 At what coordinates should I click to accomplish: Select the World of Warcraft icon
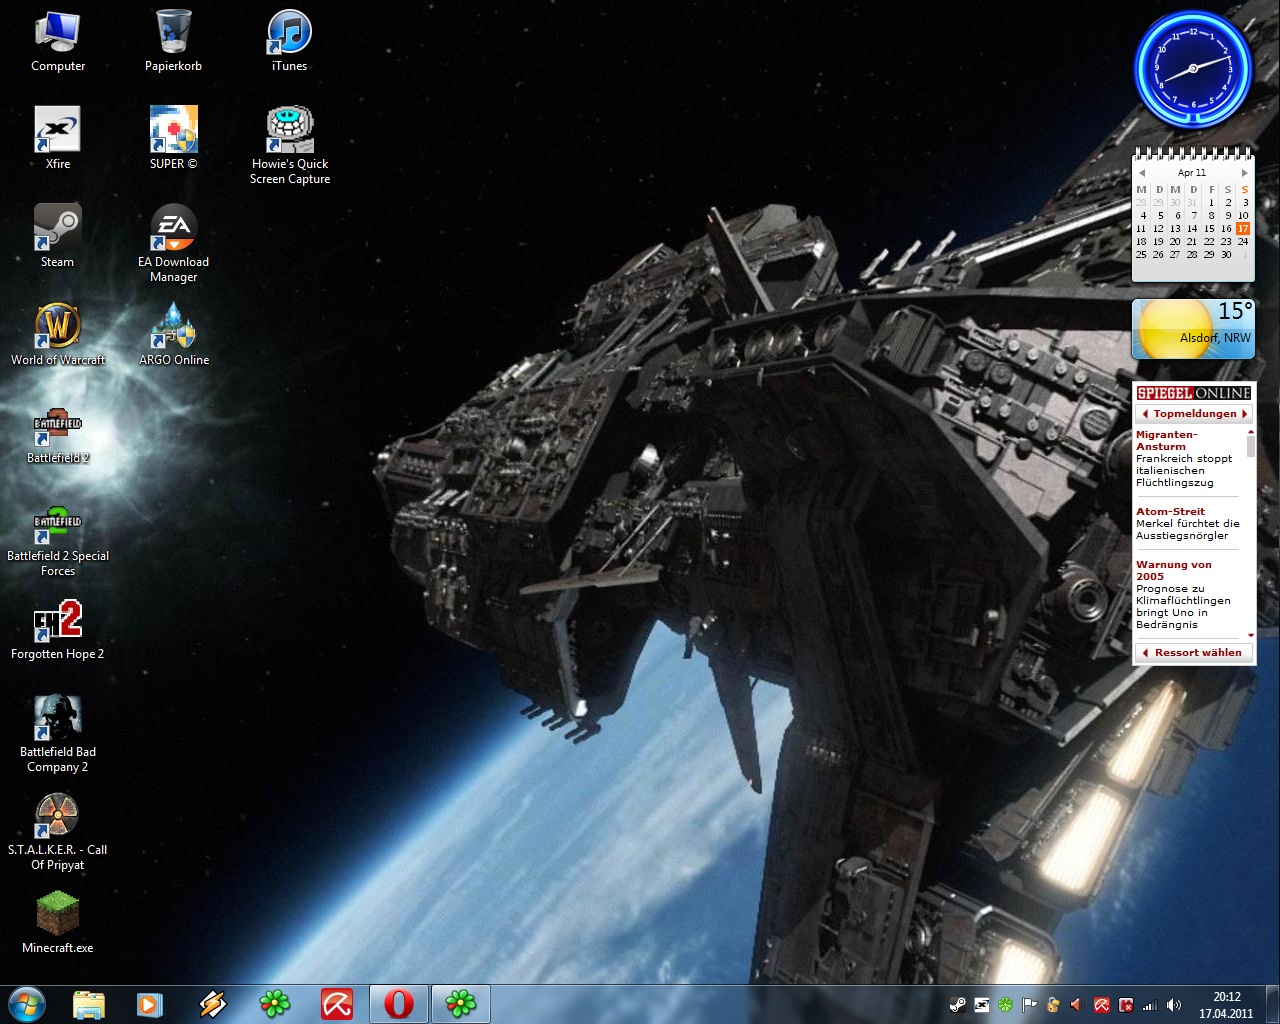point(57,334)
